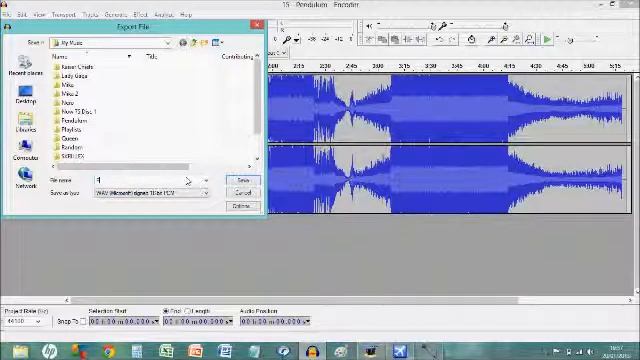Select the Length radio button
This screenshot has height=360, width=640.
(187, 311)
